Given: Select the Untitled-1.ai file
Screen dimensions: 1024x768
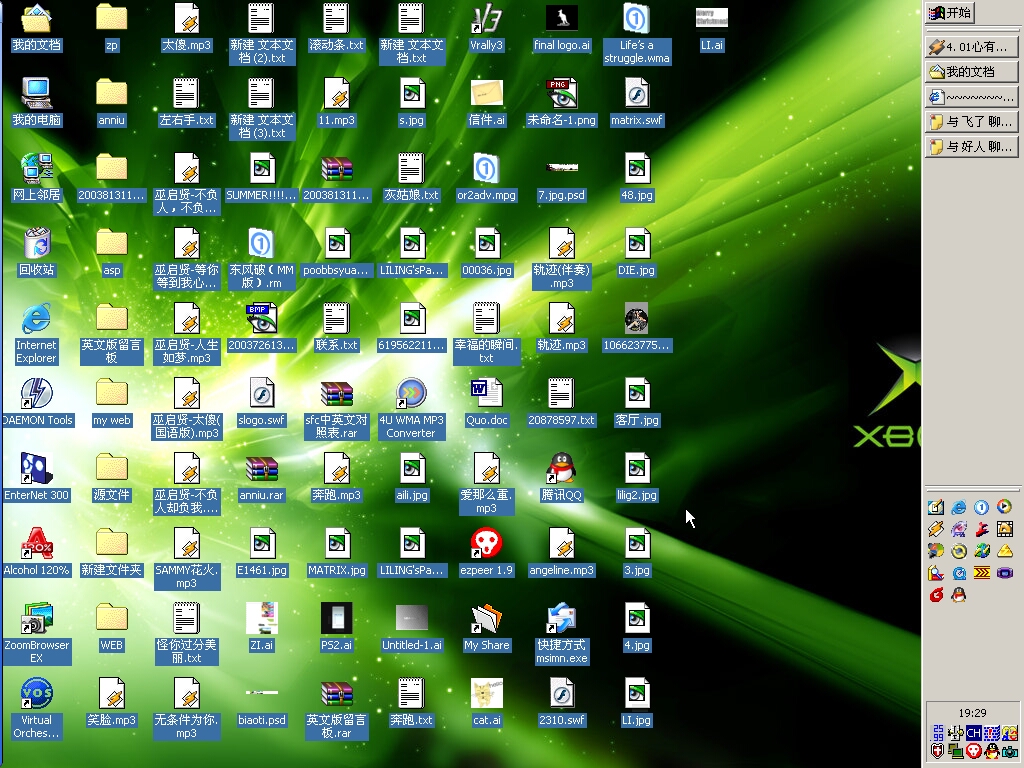Looking at the screenshot, I should point(411,628).
